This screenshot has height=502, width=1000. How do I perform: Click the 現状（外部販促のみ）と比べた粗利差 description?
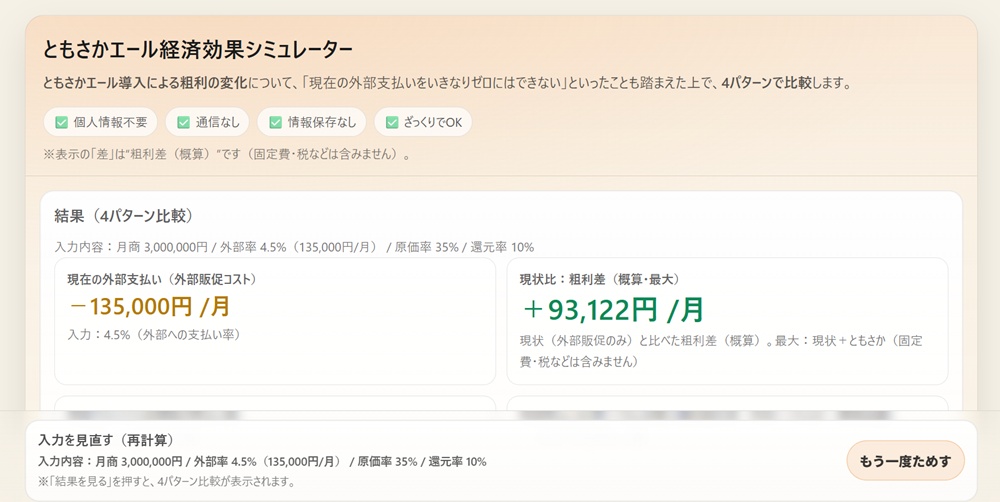[x=721, y=351]
